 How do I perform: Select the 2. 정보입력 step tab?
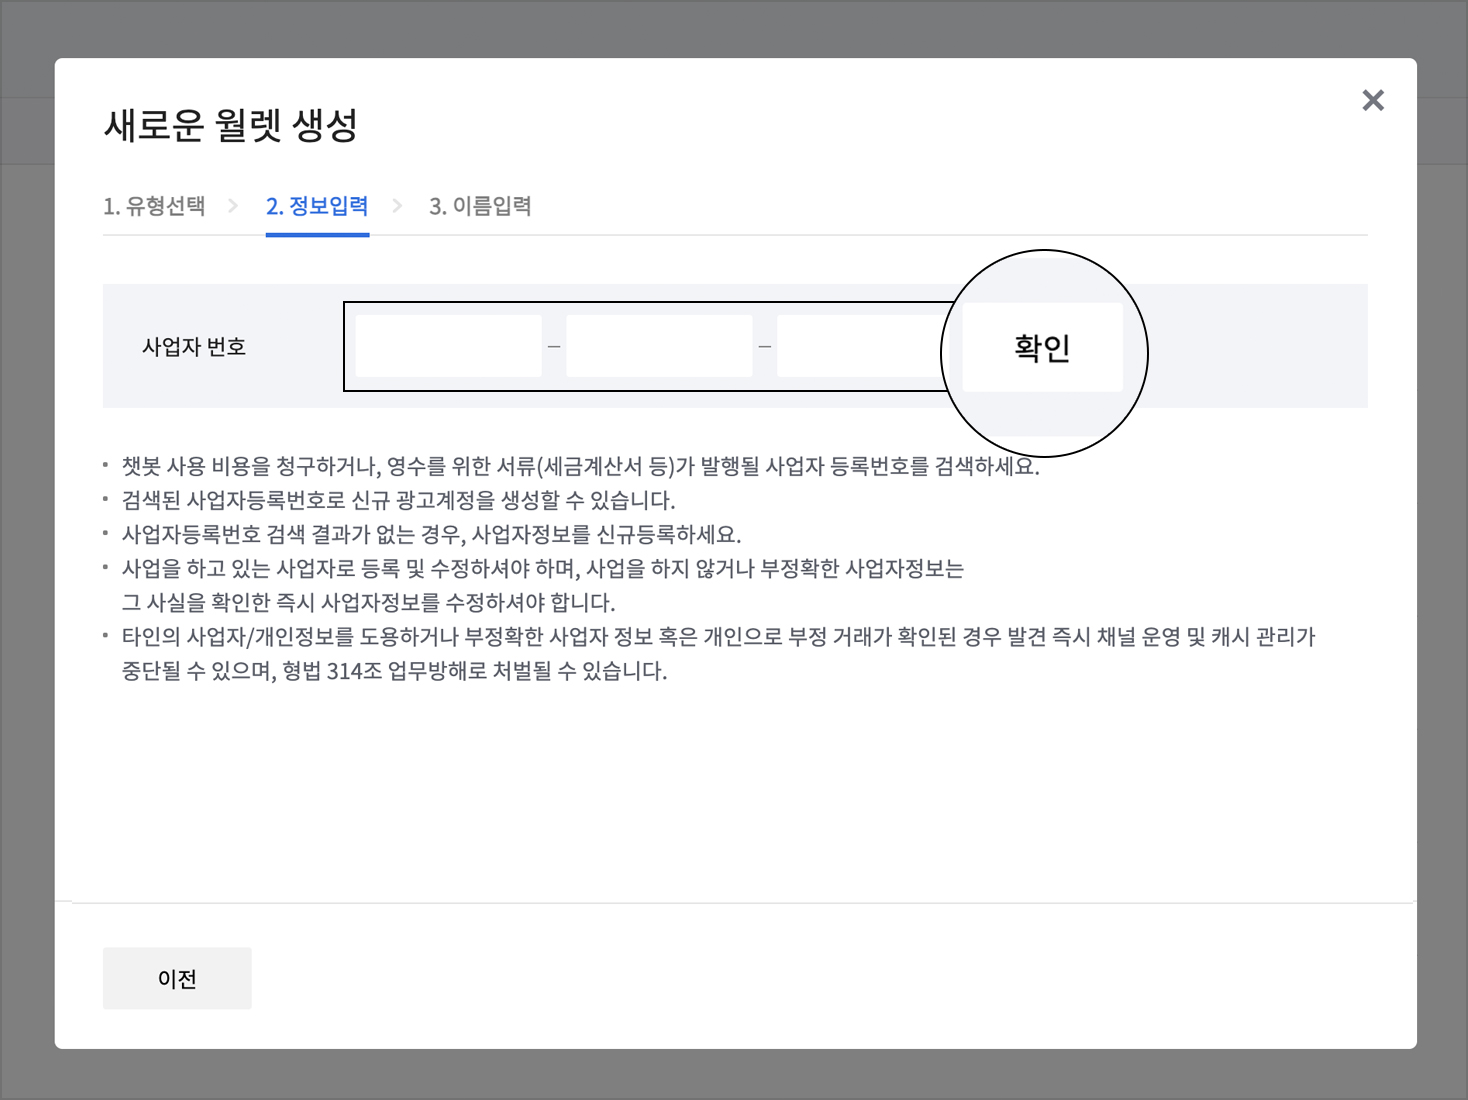pos(317,206)
